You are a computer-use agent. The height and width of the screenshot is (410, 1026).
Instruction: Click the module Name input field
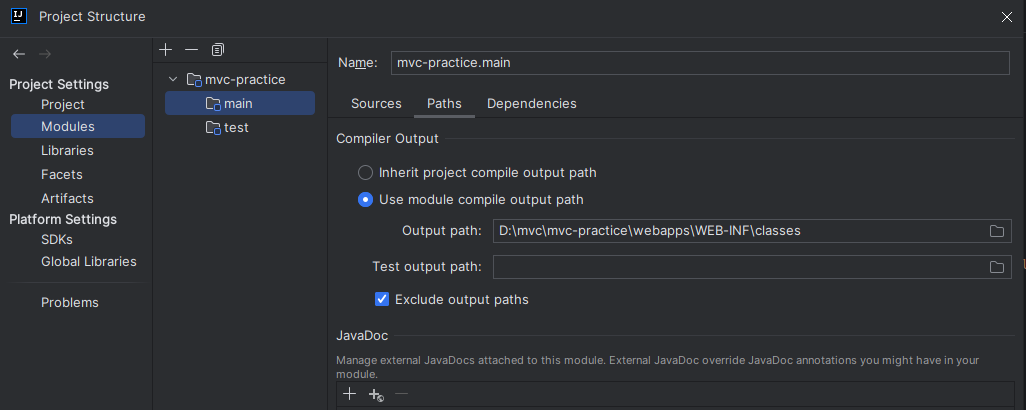699,63
